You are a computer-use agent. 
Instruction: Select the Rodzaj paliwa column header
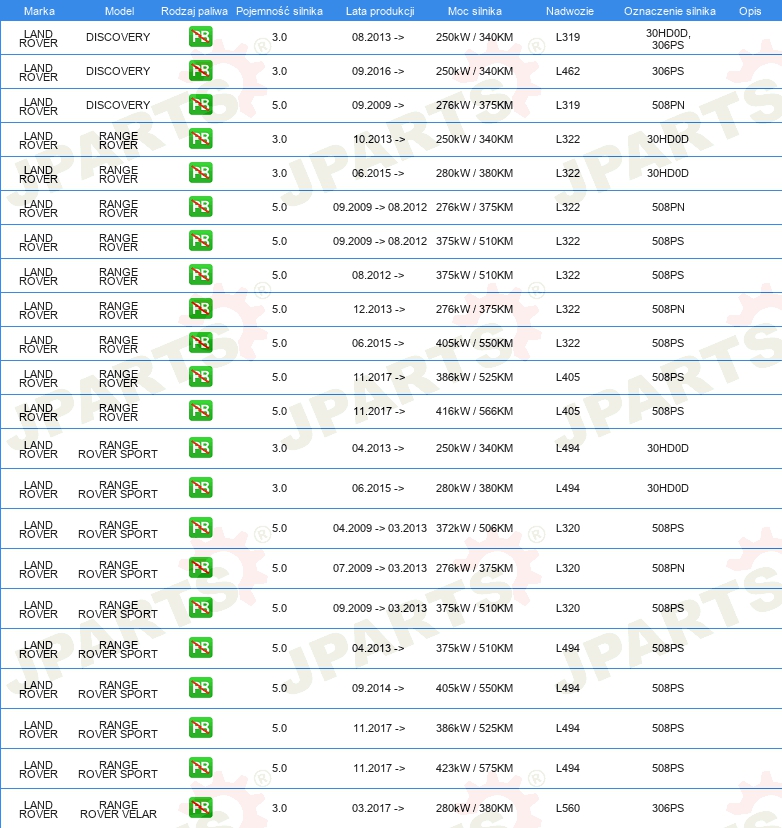click(x=194, y=11)
